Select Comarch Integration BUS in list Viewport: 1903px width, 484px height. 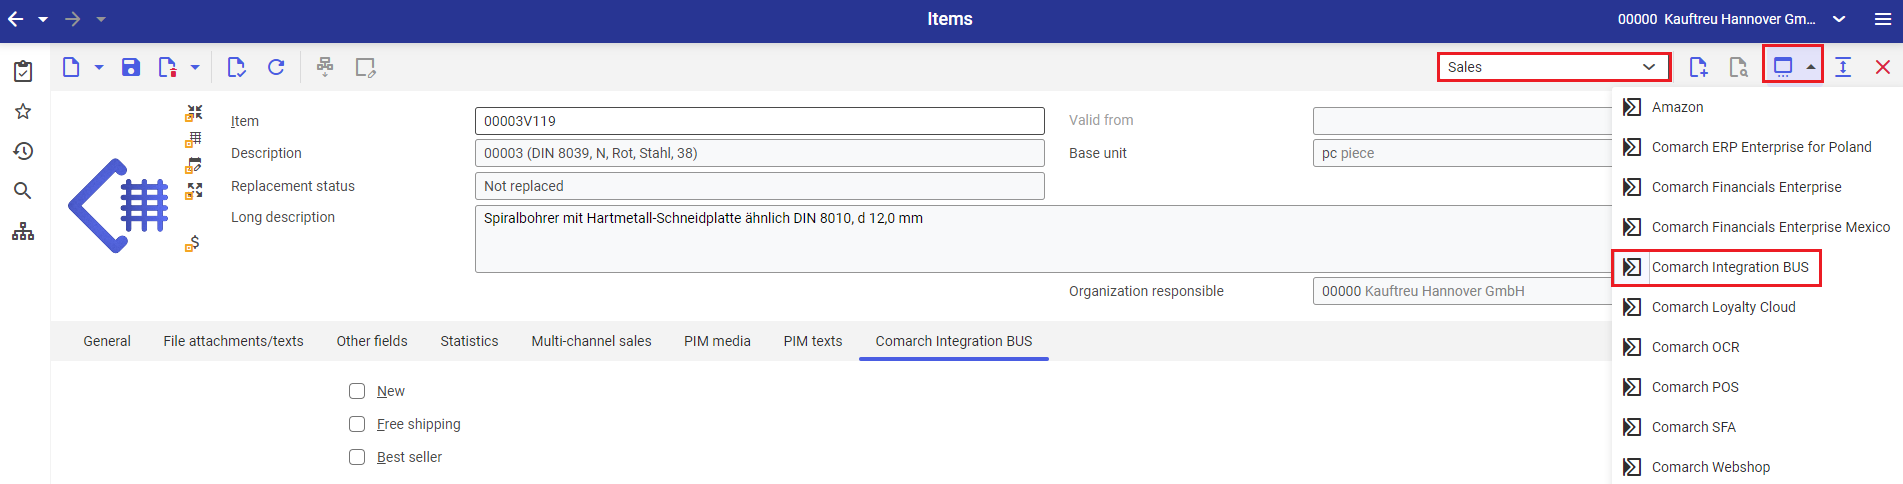point(1757,267)
